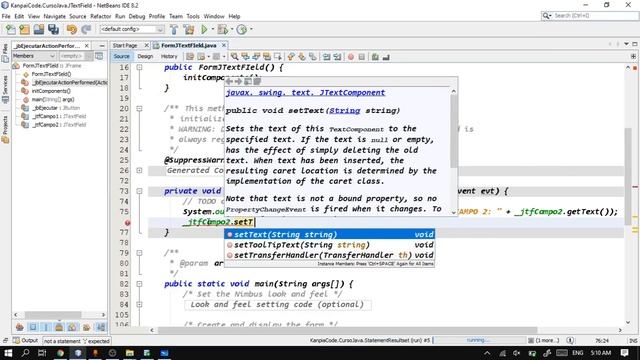The width and height of the screenshot is (640, 360).
Task: Toggle the last Navigator filter button at bottom
Action: [x=100, y=327]
